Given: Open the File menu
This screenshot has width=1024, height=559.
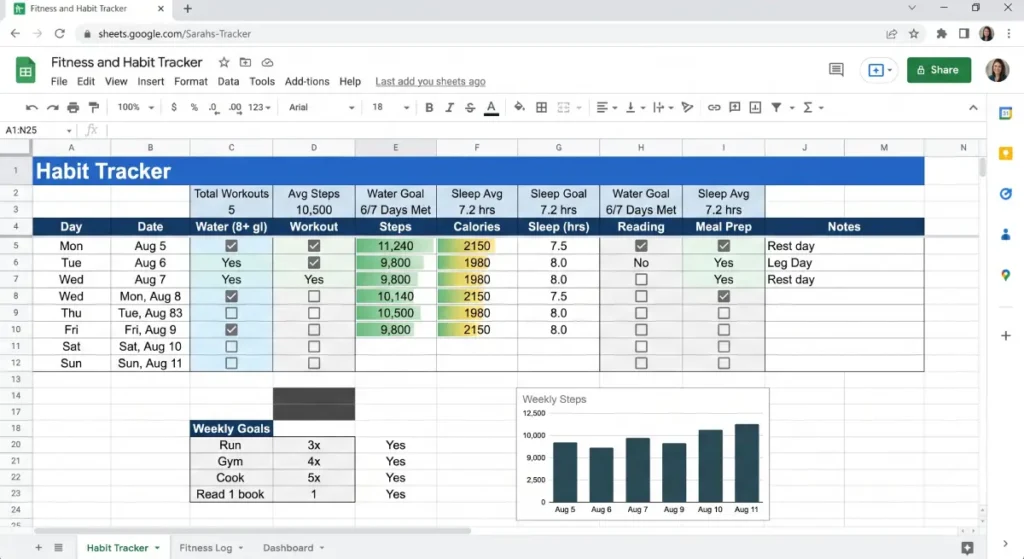Looking at the screenshot, I should point(59,82).
